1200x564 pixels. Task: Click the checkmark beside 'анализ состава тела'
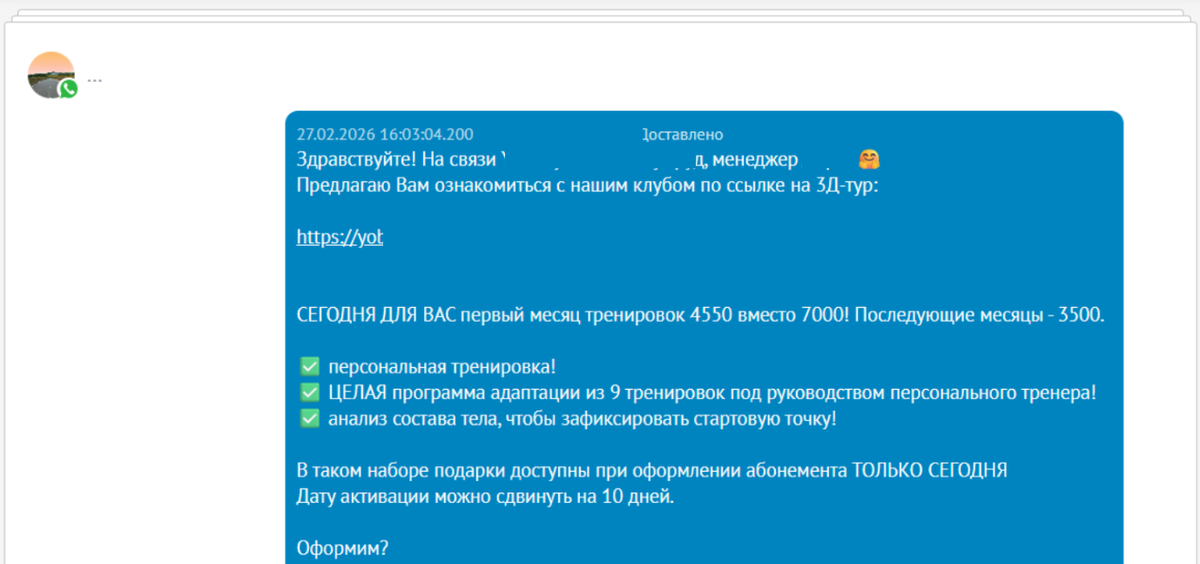(309, 419)
